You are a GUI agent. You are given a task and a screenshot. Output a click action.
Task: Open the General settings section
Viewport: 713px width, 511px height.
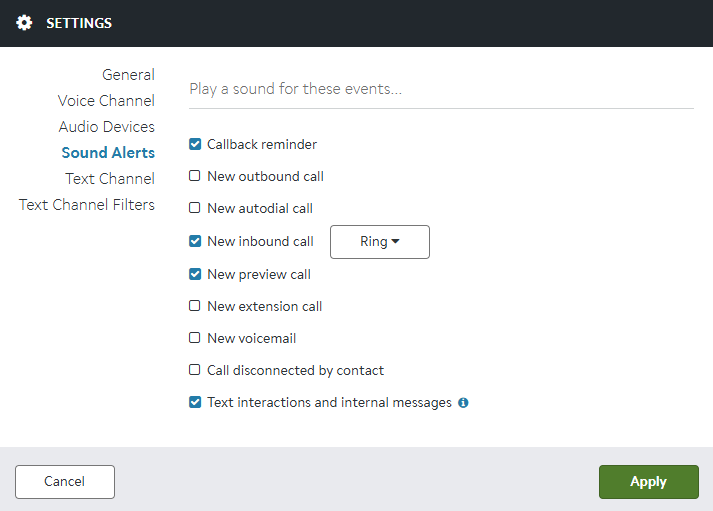[x=128, y=75]
